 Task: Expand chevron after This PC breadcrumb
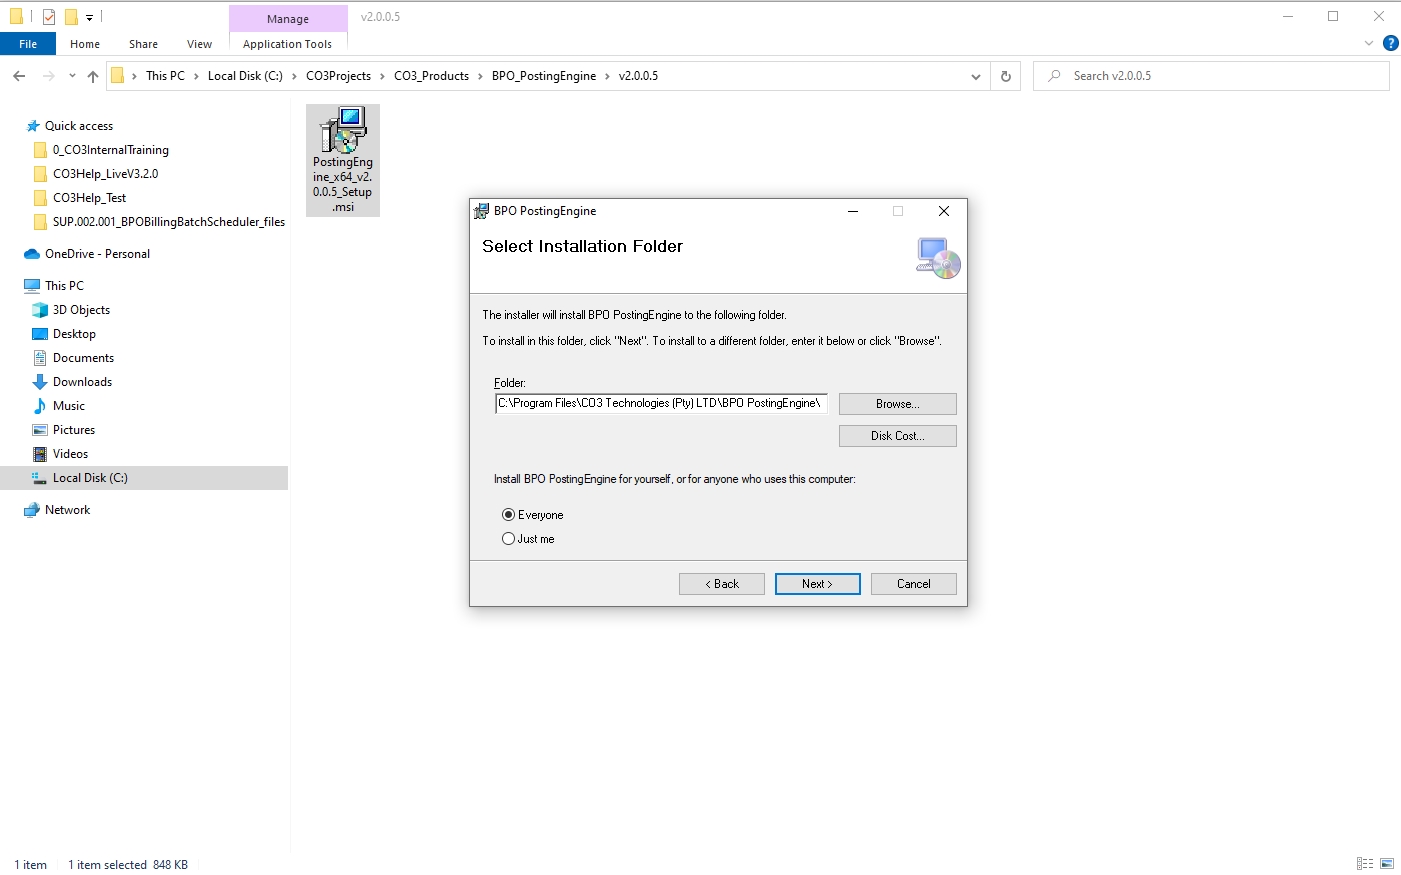[x=196, y=76]
